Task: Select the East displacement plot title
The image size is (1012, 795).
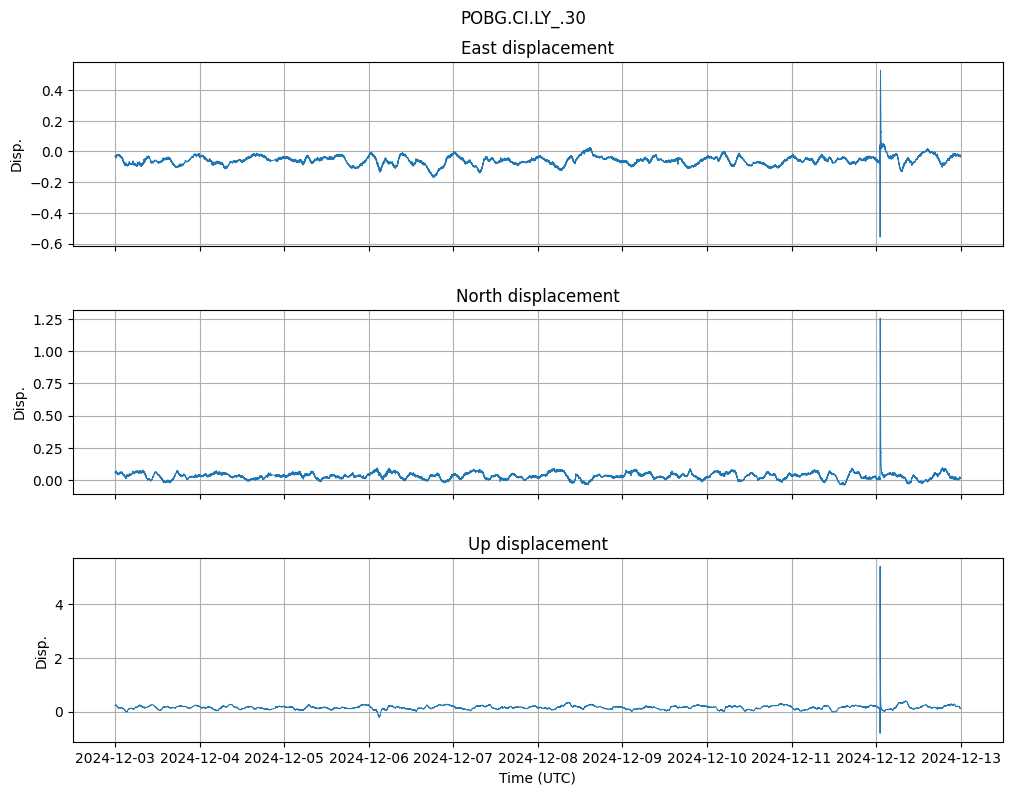Action: click(x=537, y=48)
